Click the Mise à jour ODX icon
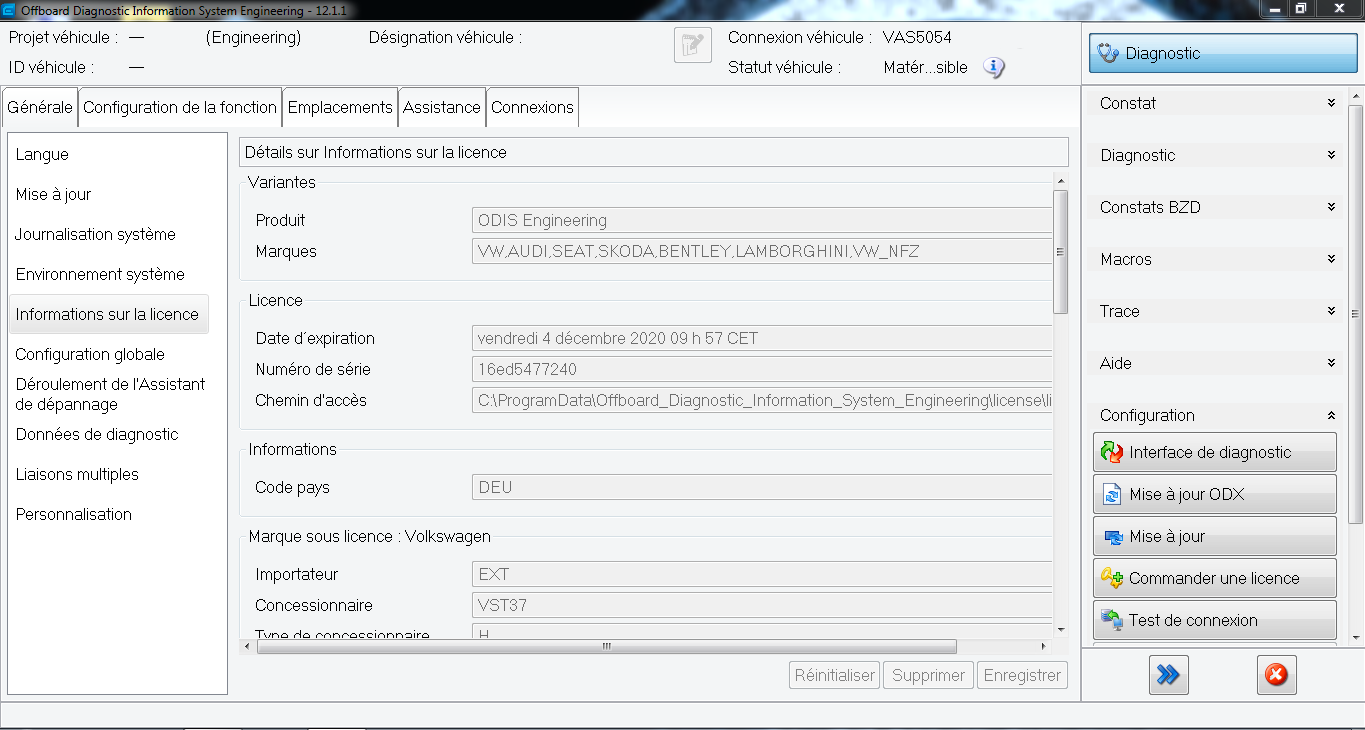This screenshot has height=730, width=1365. click(1112, 494)
